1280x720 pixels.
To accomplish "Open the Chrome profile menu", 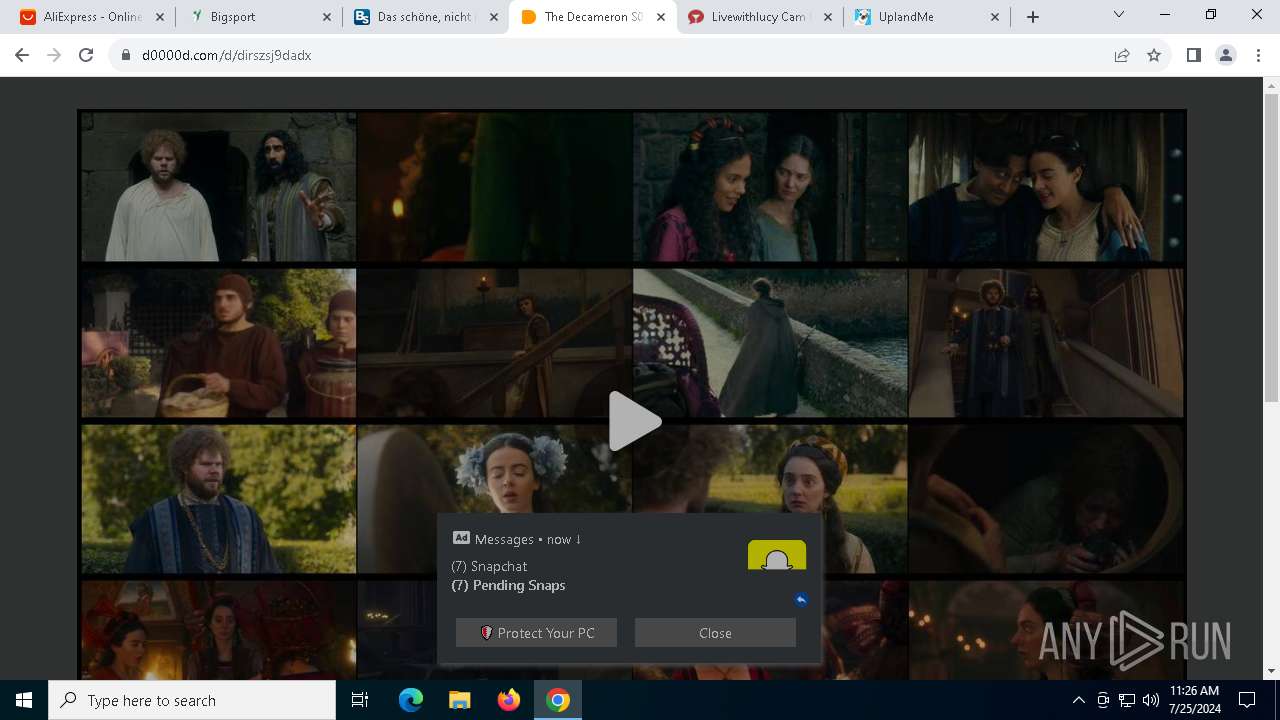I will click(x=1225, y=56).
